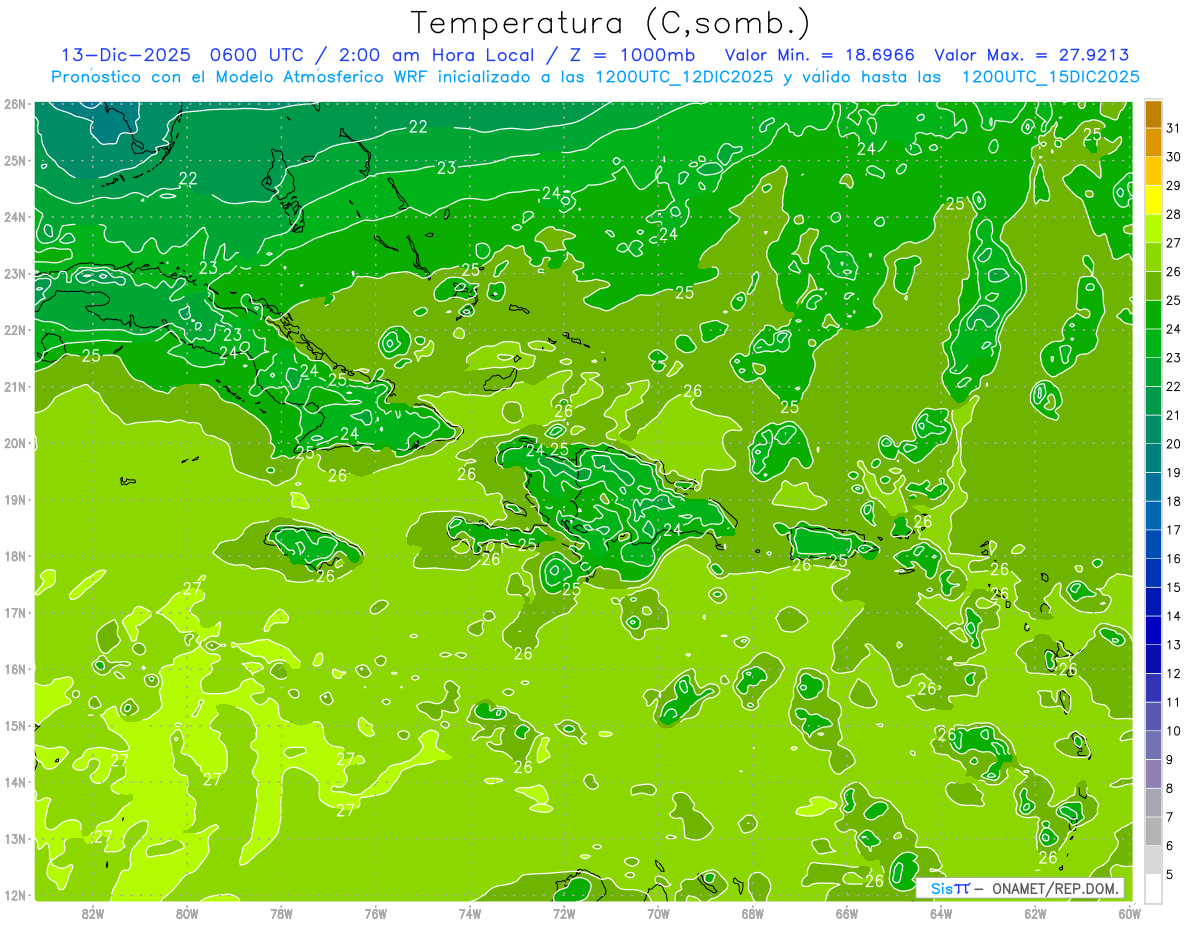Click the '19N' latitude axis label

(x=14, y=500)
